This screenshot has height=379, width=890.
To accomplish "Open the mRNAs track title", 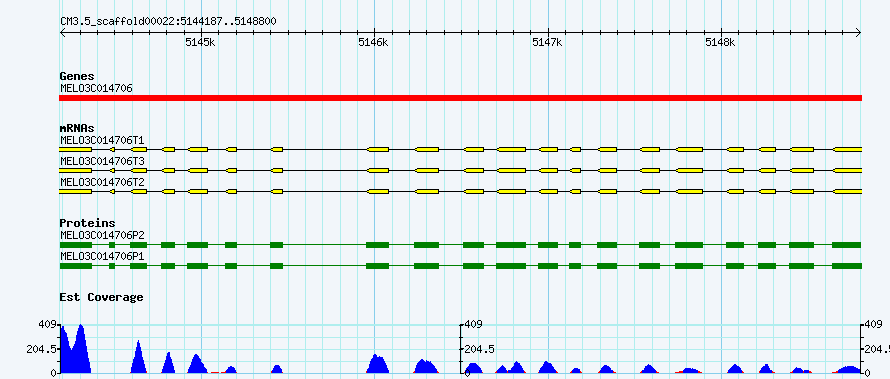I will [77, 128].
